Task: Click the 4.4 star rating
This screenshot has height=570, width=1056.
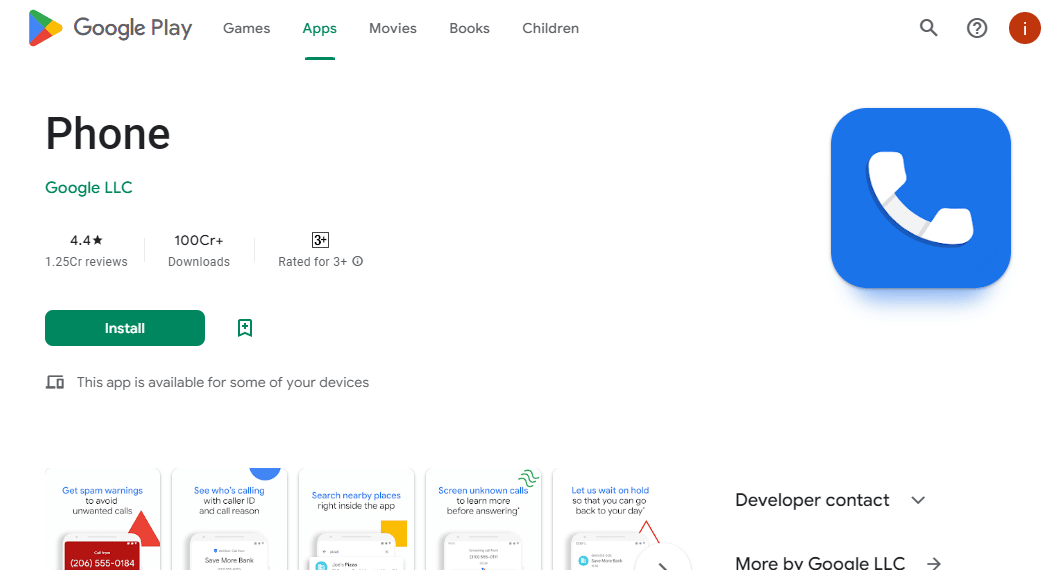Action: pos(86,240)
